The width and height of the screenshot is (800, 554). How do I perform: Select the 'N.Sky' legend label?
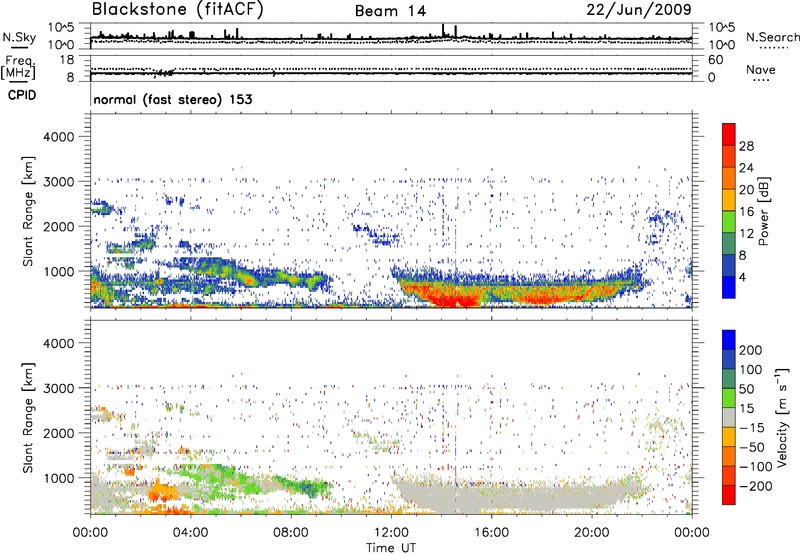point(19,37)
